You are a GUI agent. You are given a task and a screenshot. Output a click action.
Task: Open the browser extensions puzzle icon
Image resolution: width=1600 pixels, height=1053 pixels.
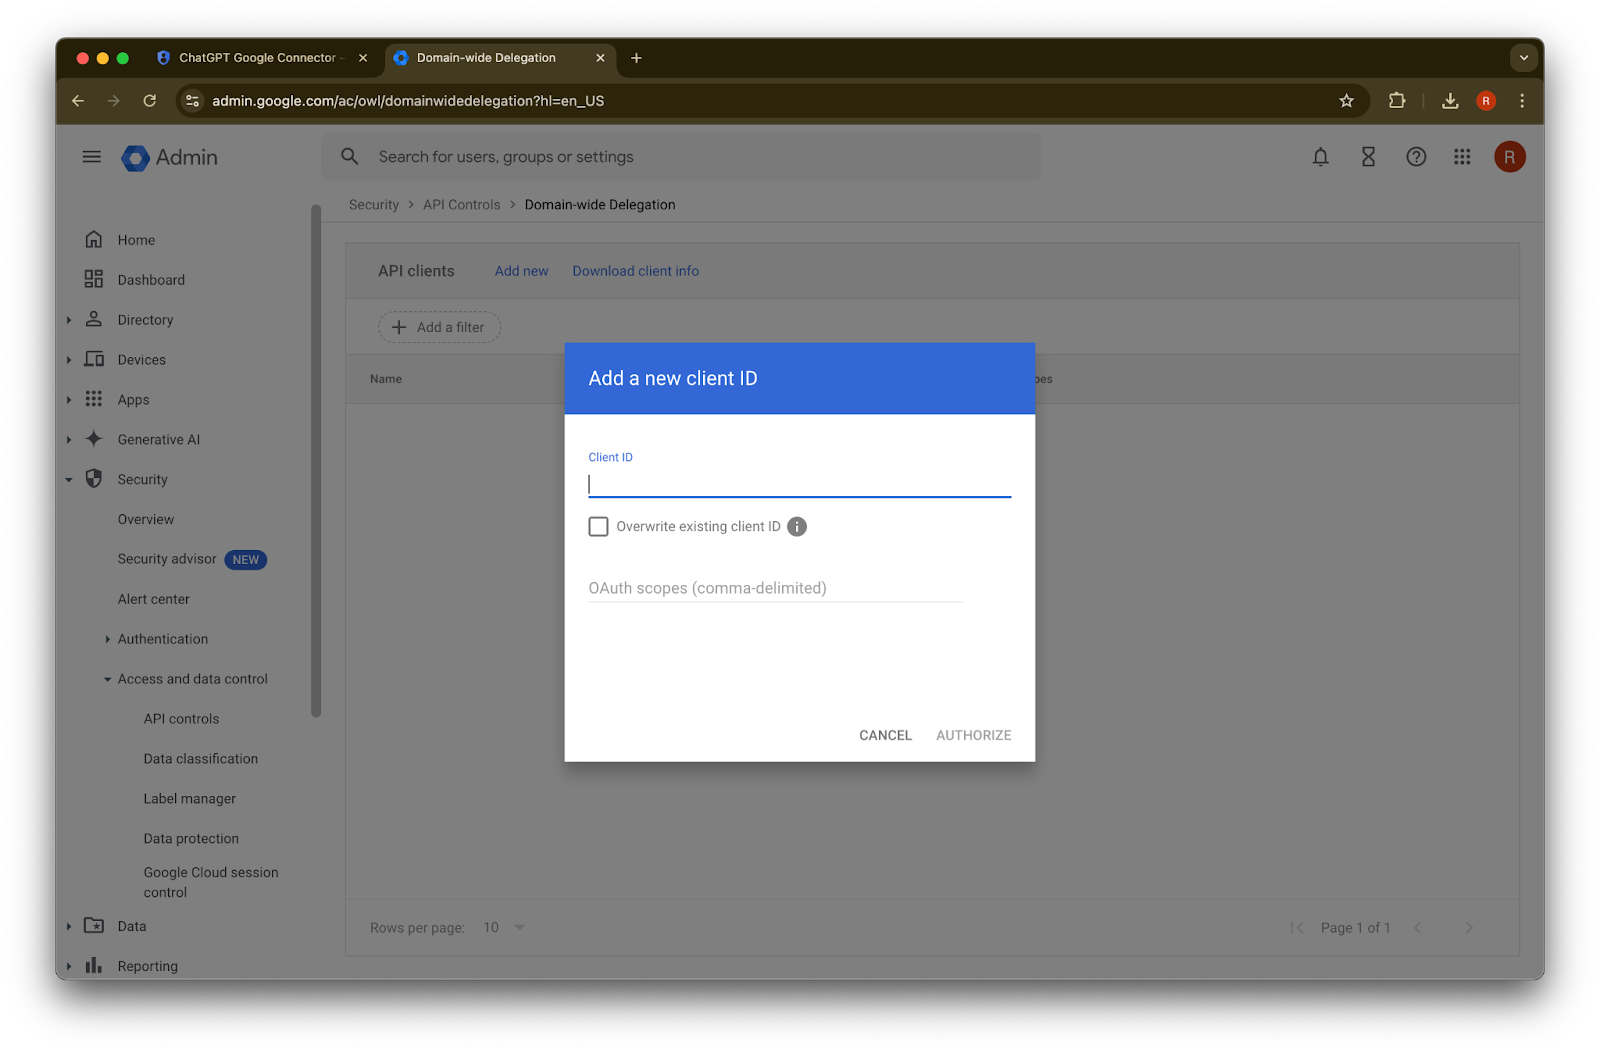point(1397,101)
